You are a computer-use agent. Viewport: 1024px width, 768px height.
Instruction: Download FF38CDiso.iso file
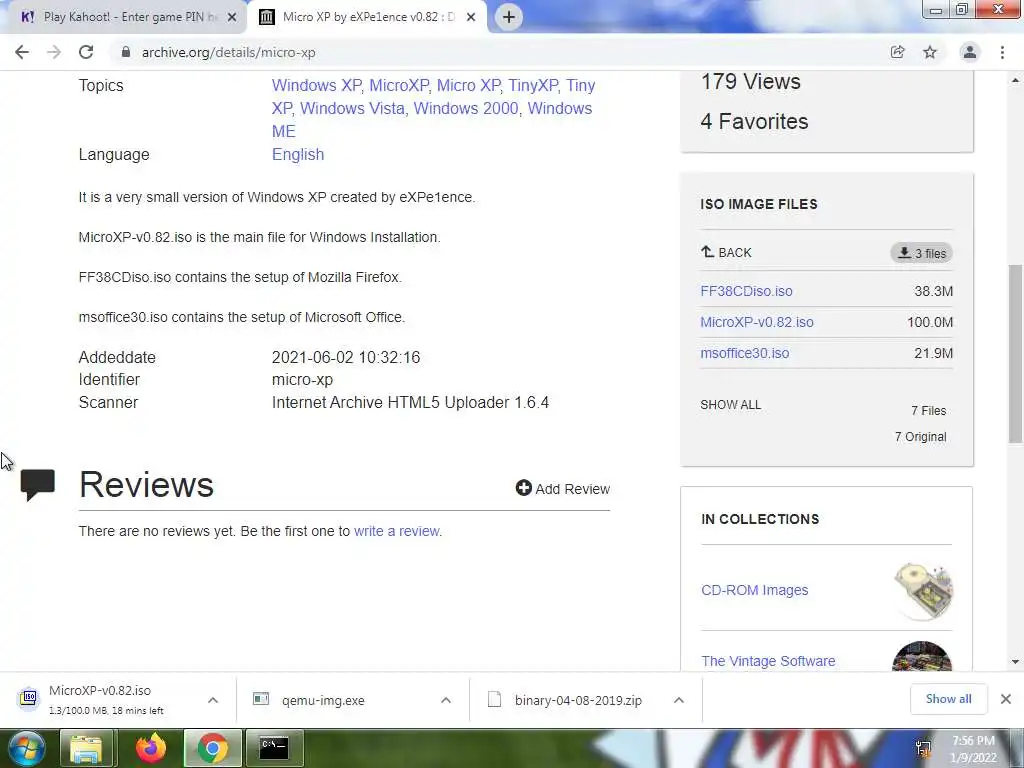pyautogui.click(x=746, y=291)
